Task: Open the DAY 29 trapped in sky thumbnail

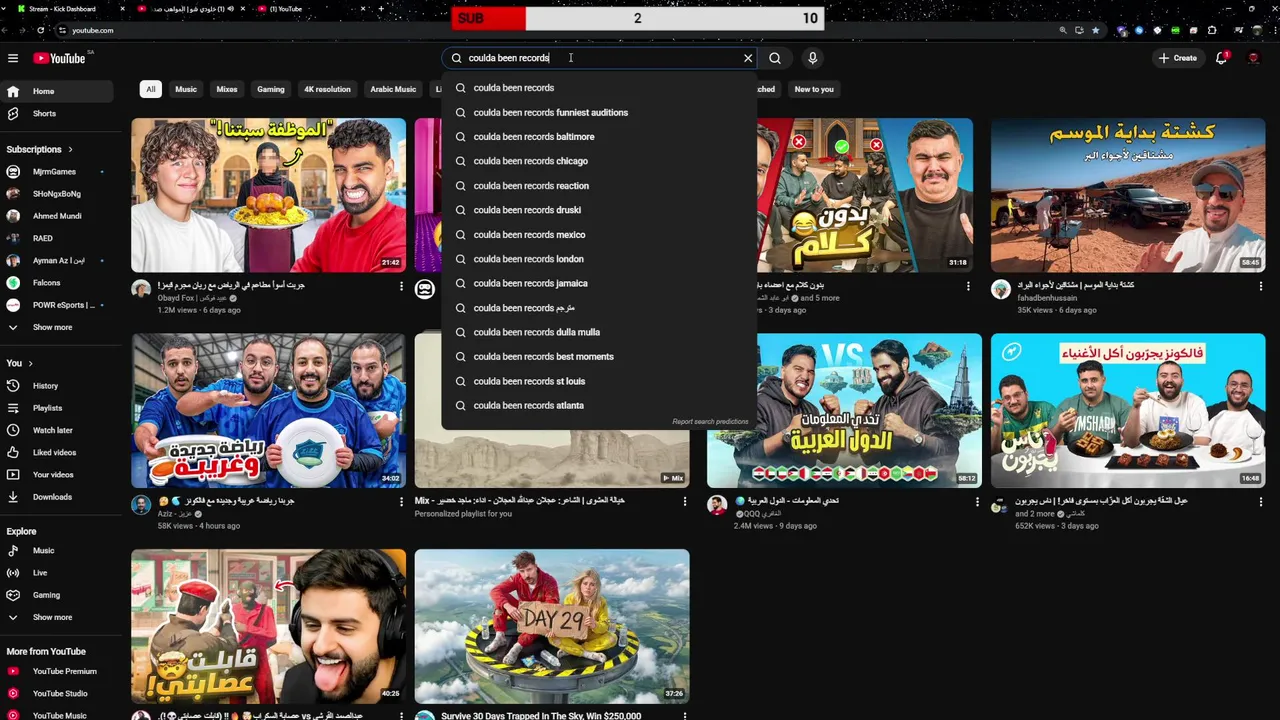Action: [x=552, y=626]
